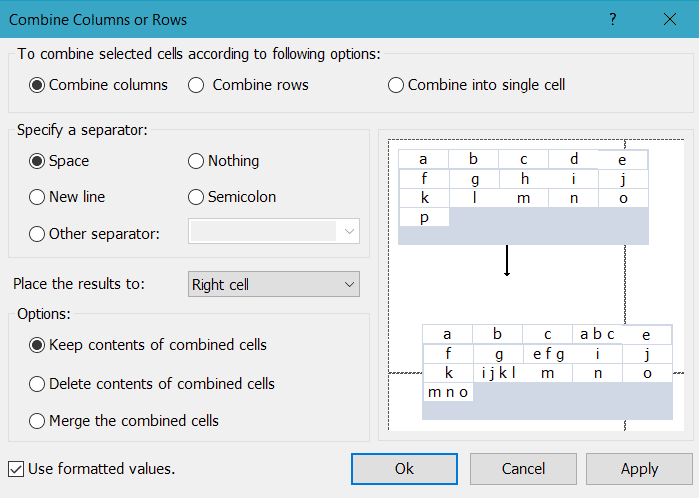Expand the Place the results to dropdown
Image resolution: width=699 pixels, height=498 pixels.
point(274,285)
